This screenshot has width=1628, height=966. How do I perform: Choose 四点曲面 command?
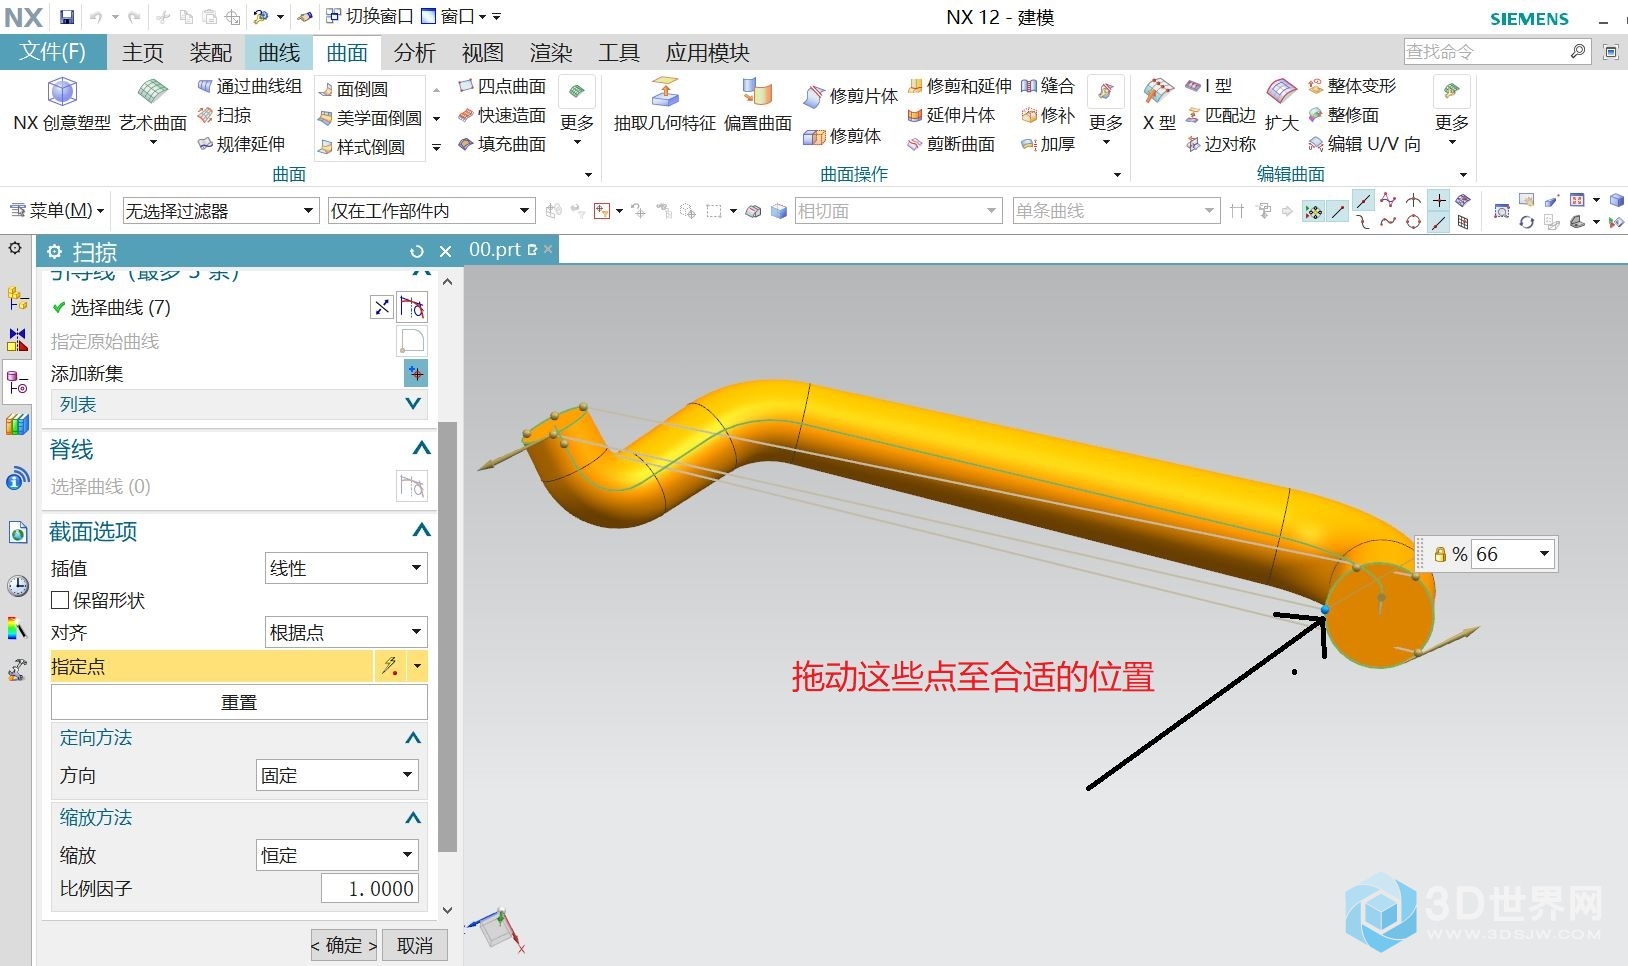(x=502, y=86)
